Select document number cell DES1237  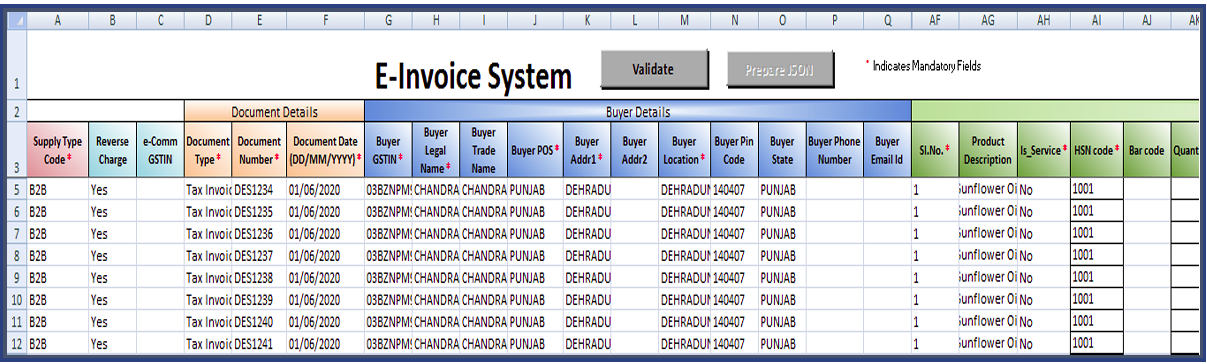click(259, 255)
